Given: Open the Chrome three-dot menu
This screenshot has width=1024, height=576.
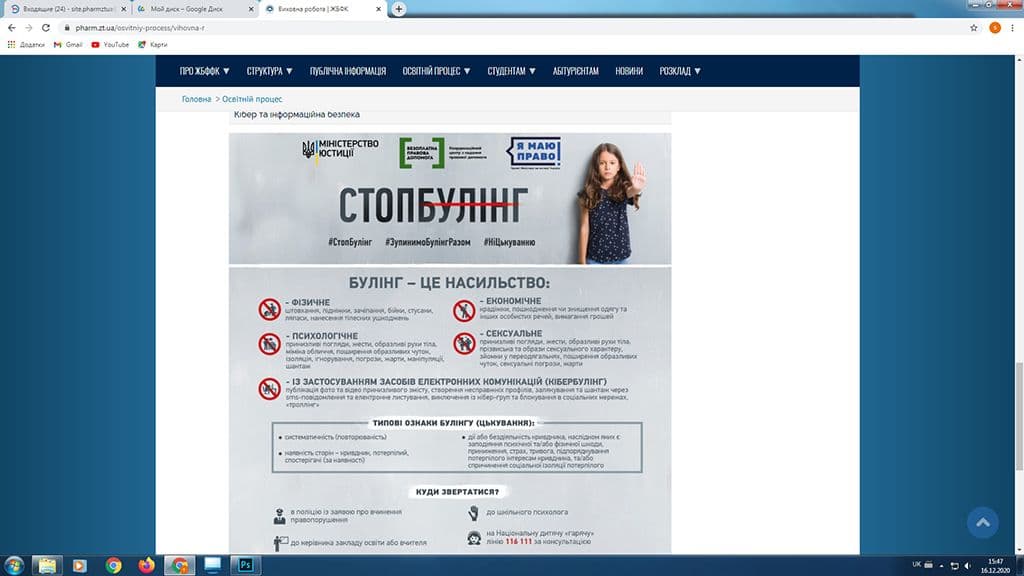Looking at the screenshot, I should (x=1013, y=28).
